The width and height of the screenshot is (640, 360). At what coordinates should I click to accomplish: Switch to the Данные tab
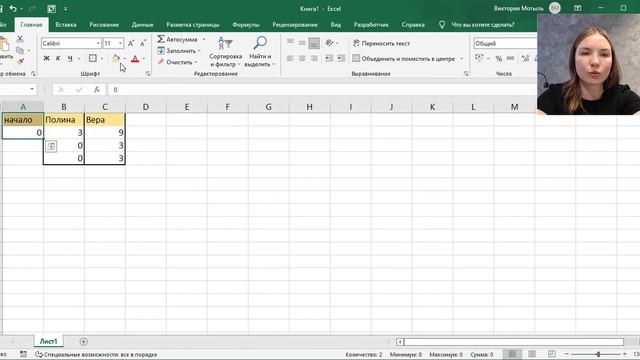click(x=142, y=25)
